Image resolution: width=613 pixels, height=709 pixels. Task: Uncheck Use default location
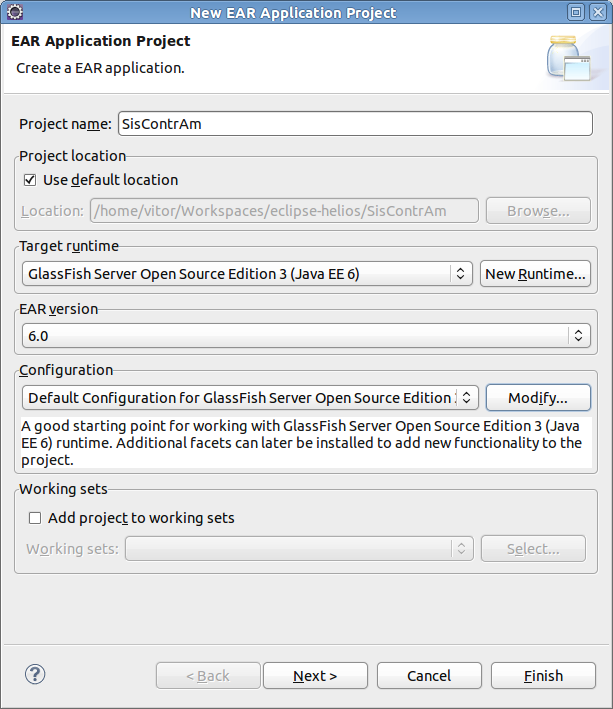point(30,180)
